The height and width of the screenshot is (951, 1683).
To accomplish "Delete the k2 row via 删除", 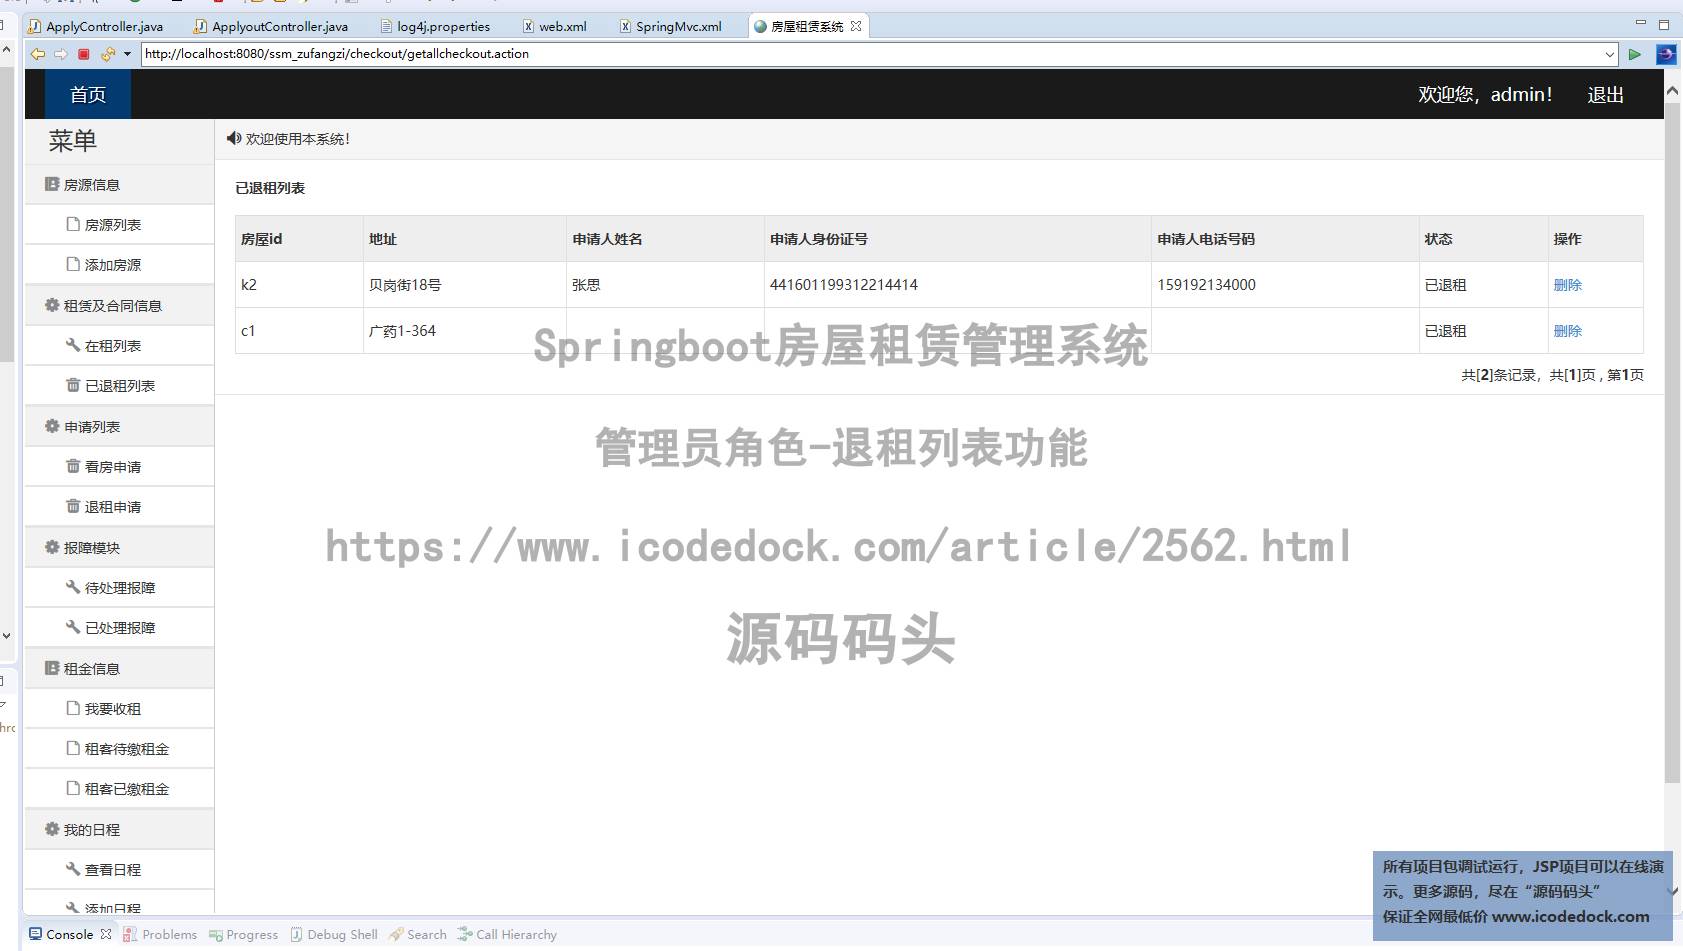I will pos(1567,285).
